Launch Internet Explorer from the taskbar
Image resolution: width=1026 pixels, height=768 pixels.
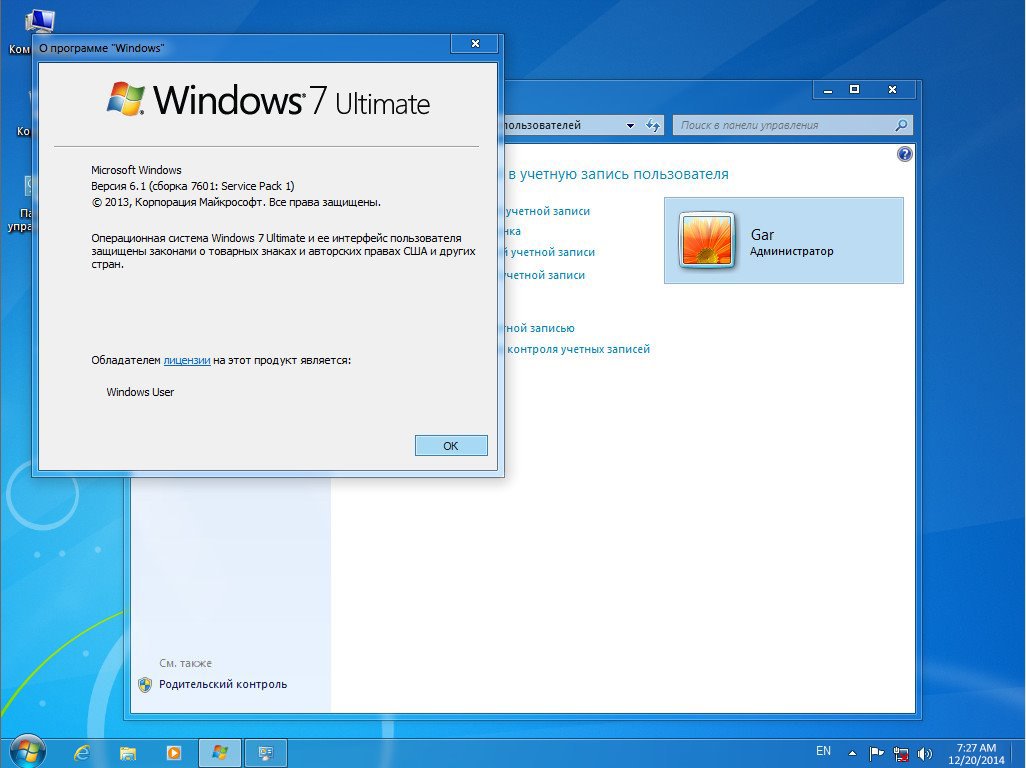81,753
